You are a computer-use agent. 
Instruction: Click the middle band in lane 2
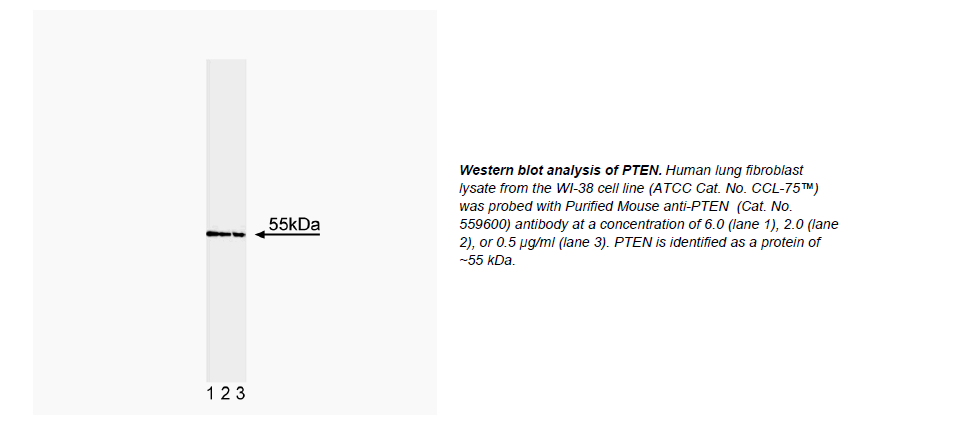coord(226,235)
